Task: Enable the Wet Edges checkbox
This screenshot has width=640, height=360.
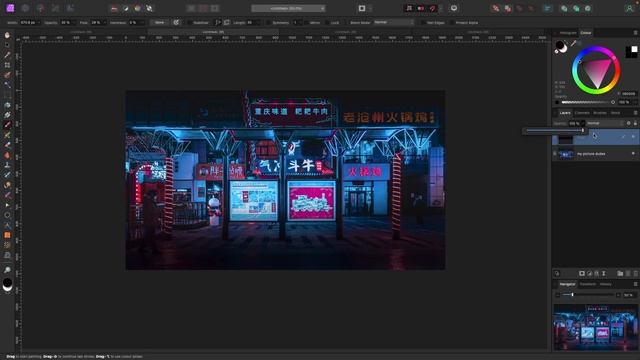Action: click(x=423, y=22)
